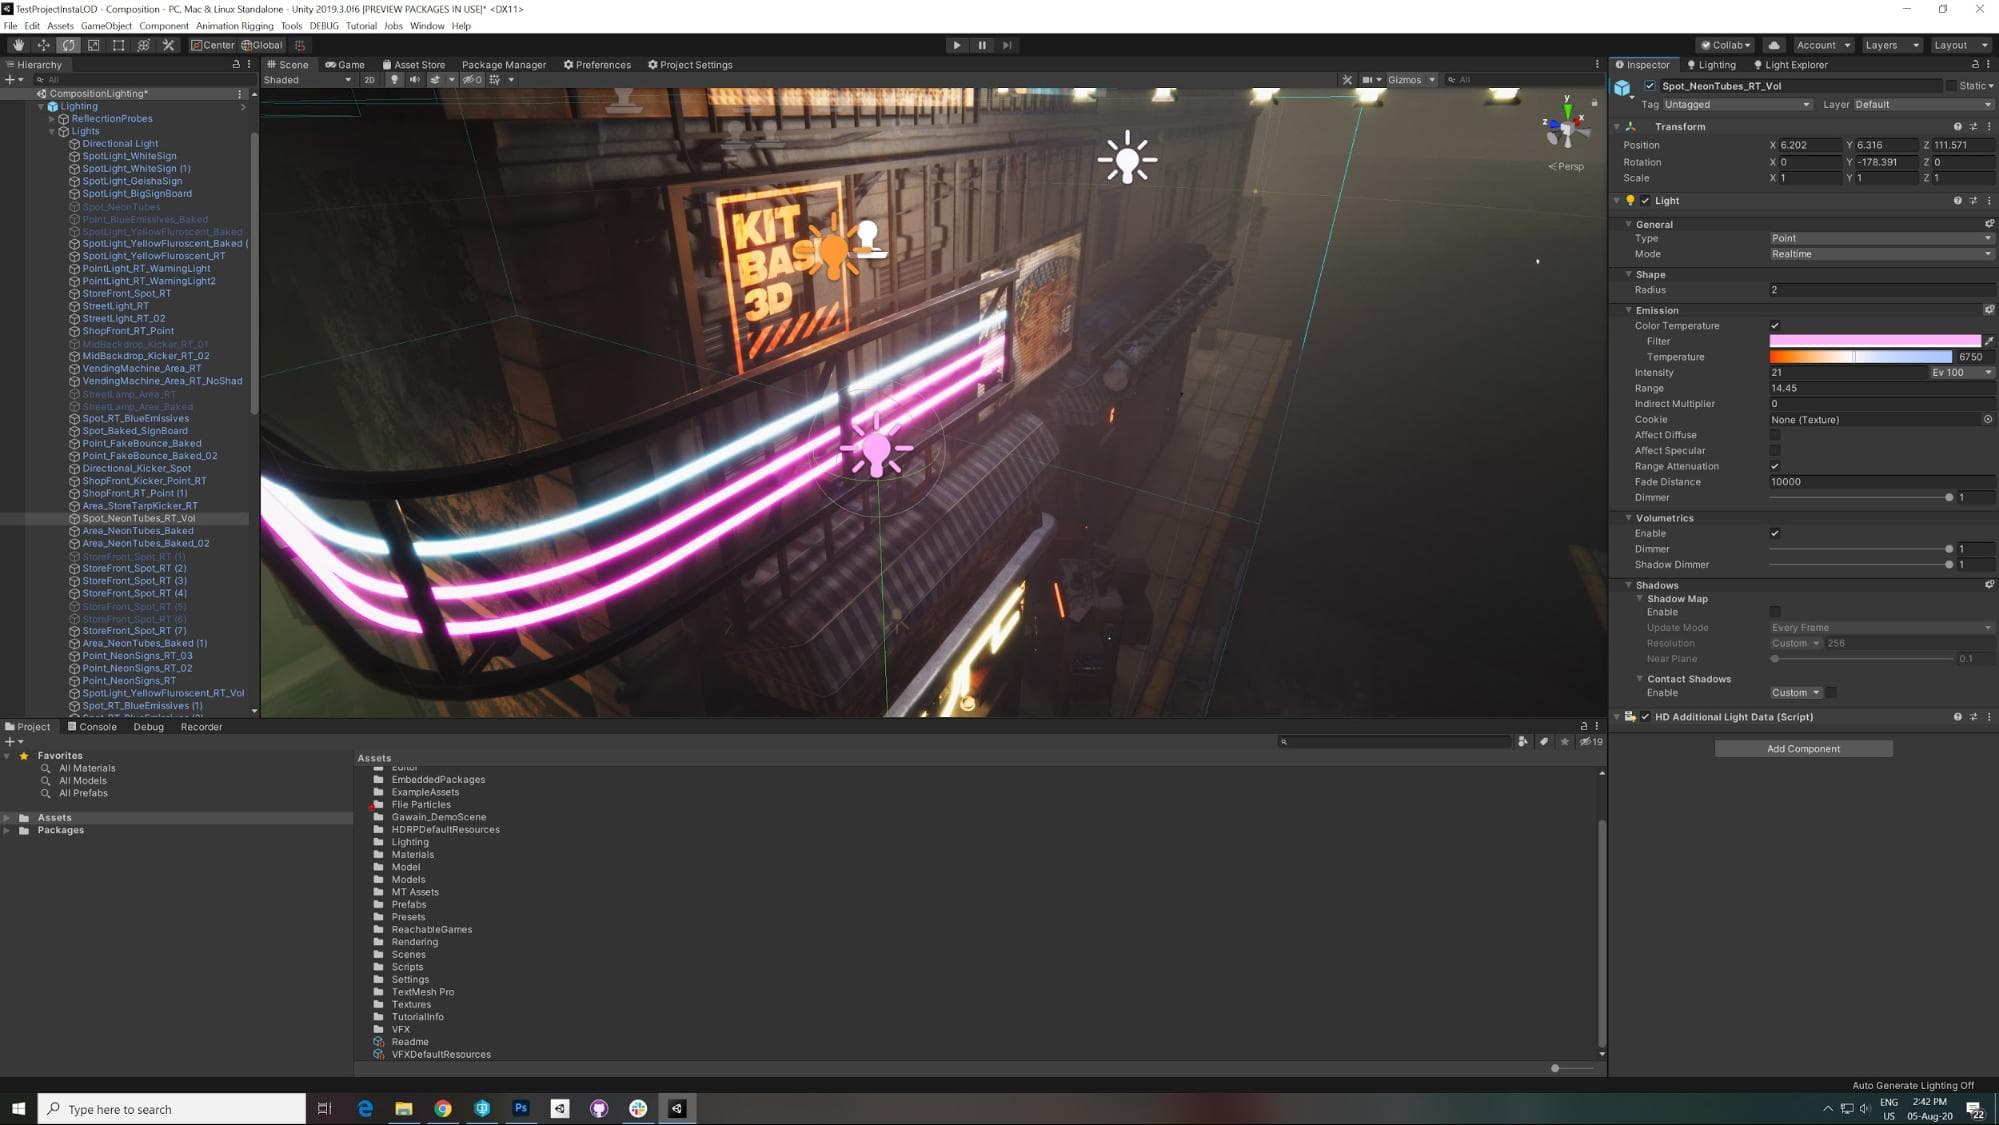This screenshot has height=1125, width=1999.
Task: Select the Move tool
Action: pyautogui.click(x=43, y=45)
